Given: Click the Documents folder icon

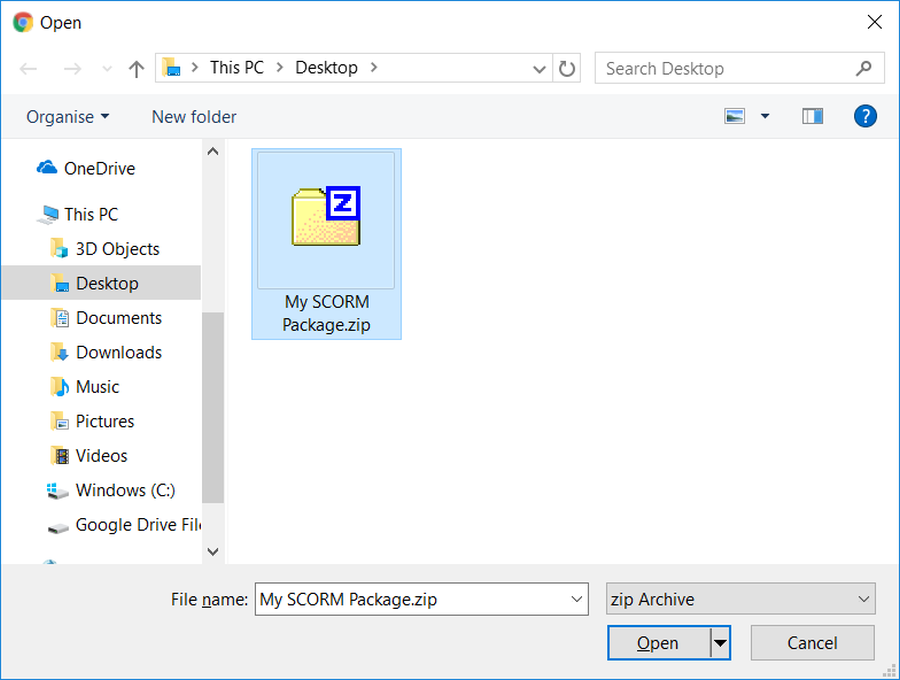Looking at the screenshot, I should (59, 317).
